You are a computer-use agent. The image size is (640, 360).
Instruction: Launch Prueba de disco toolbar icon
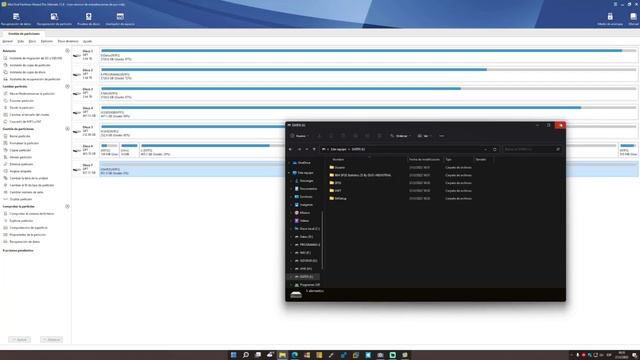click(x=89, y=19)
